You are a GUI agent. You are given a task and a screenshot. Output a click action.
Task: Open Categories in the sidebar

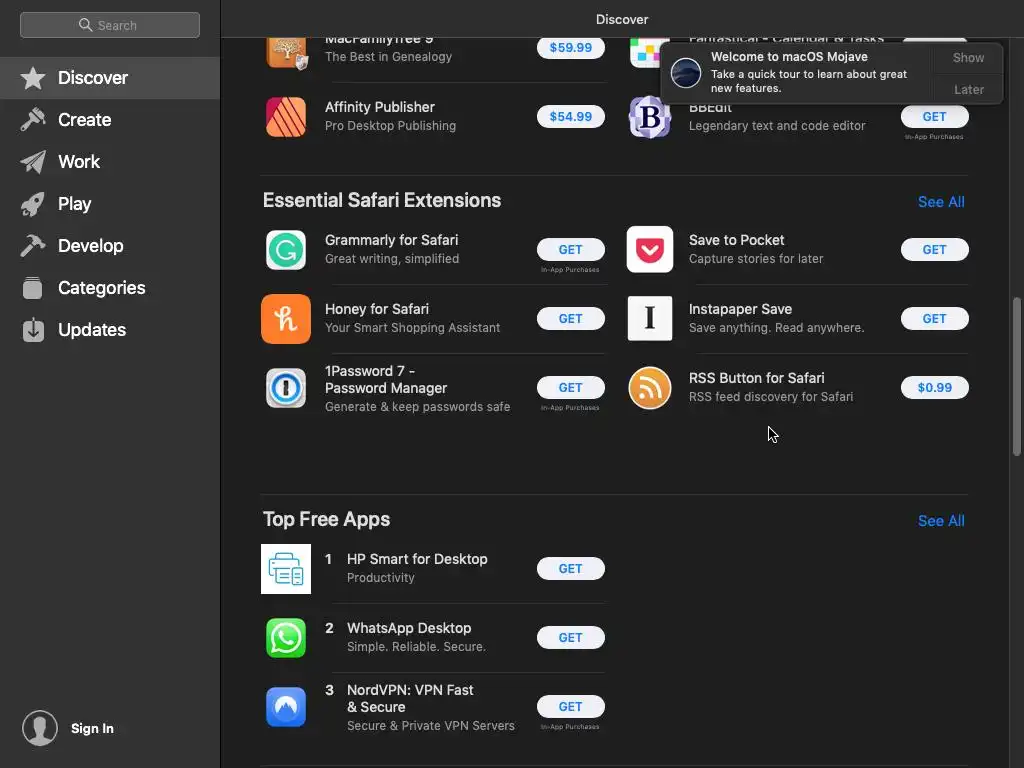point(110,288)
